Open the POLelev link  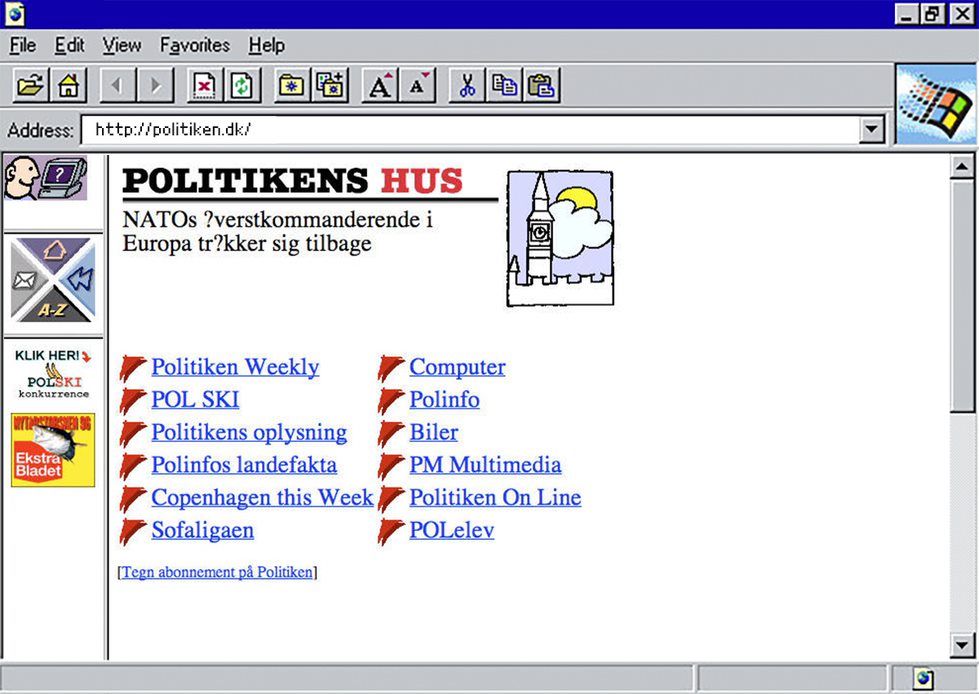pyautogui.click(x=452, y=530)
